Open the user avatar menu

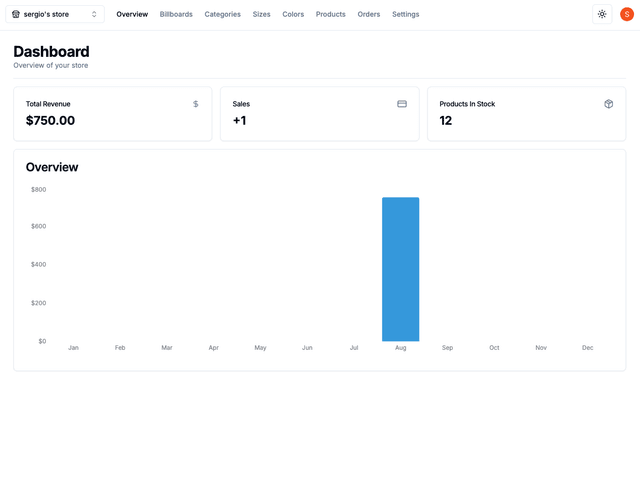click(627, 14)
